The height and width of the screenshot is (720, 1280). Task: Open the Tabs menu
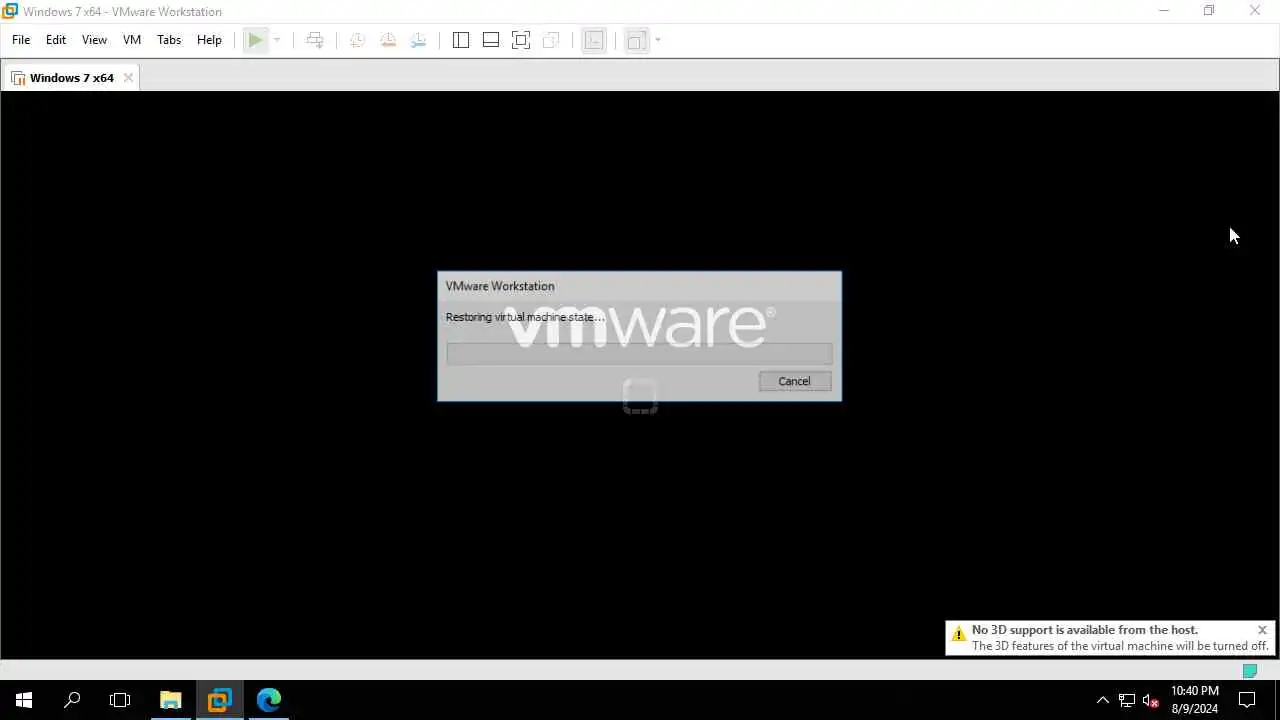[169, 40]
